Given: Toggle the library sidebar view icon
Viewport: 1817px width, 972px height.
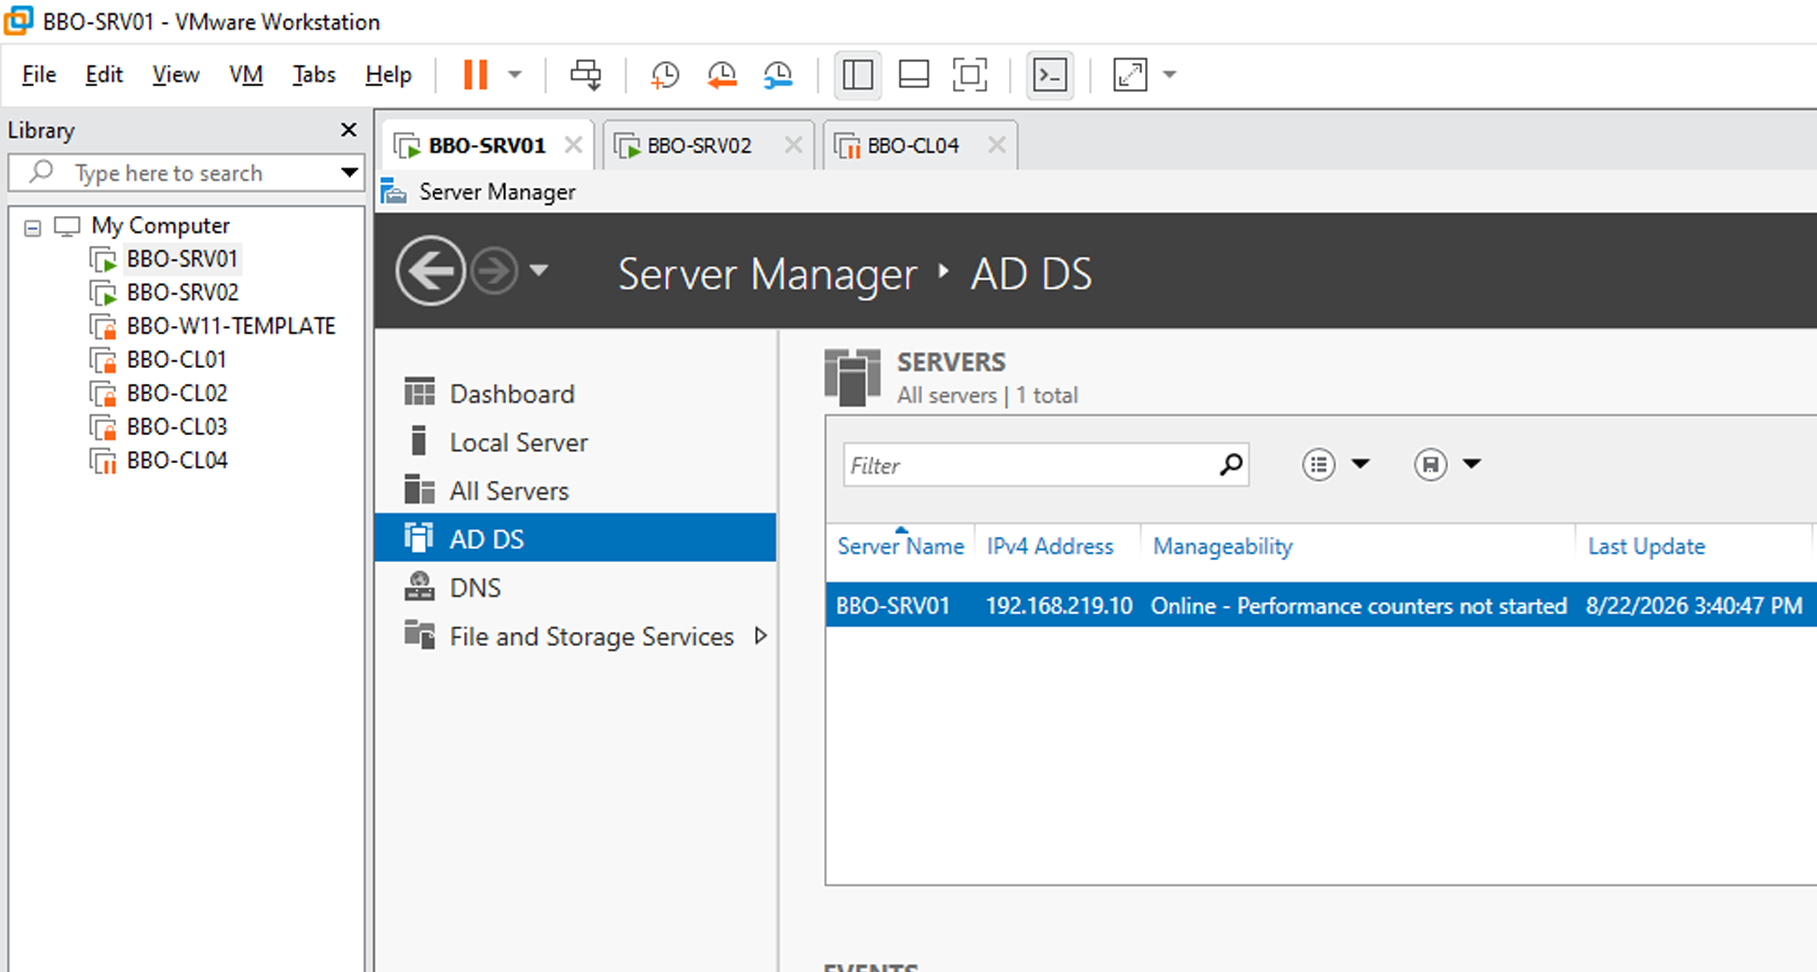Looking at the screenshot, I should click(858, 75).
